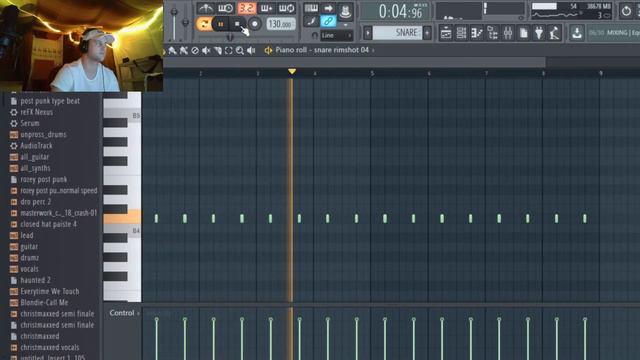Disable the blue link multilink button

tap(328, 21)
